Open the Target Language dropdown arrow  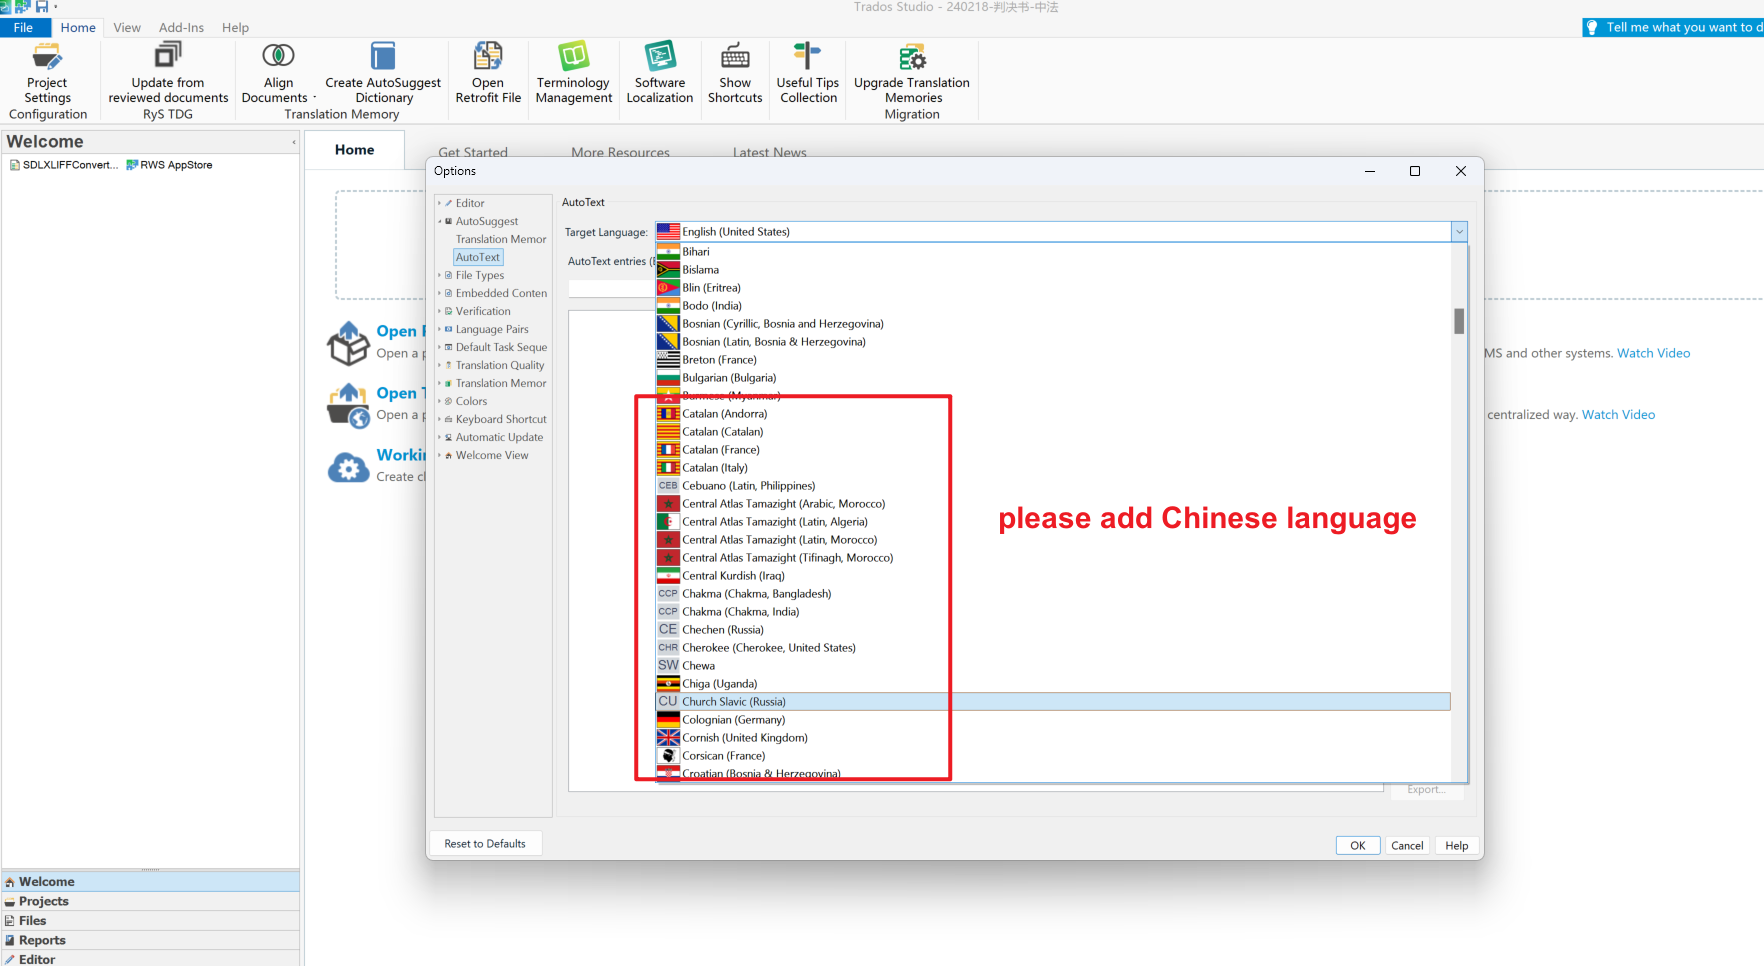[1459, 232]
